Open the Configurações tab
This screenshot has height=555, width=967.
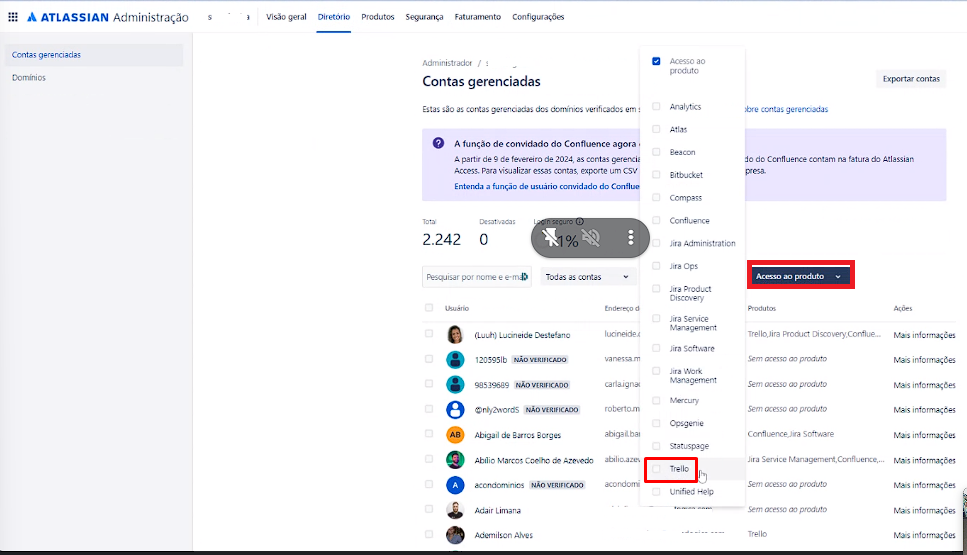(x=538, y=17)
